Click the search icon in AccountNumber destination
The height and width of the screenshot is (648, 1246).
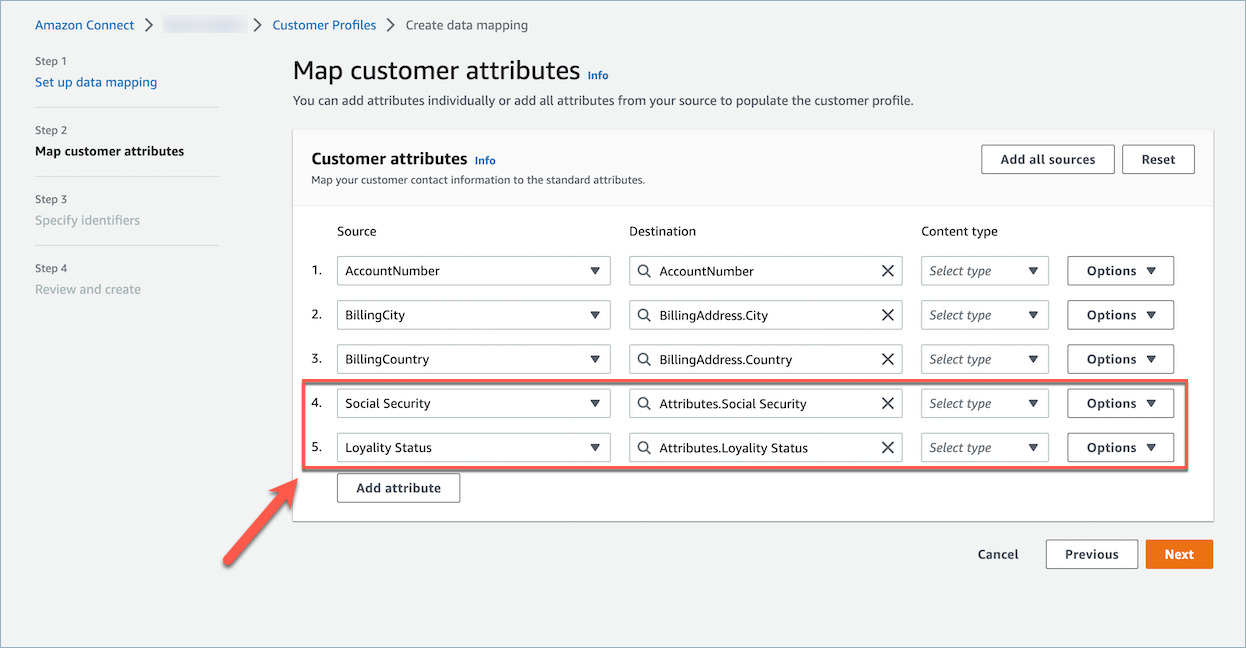click(x=645, y=271)
